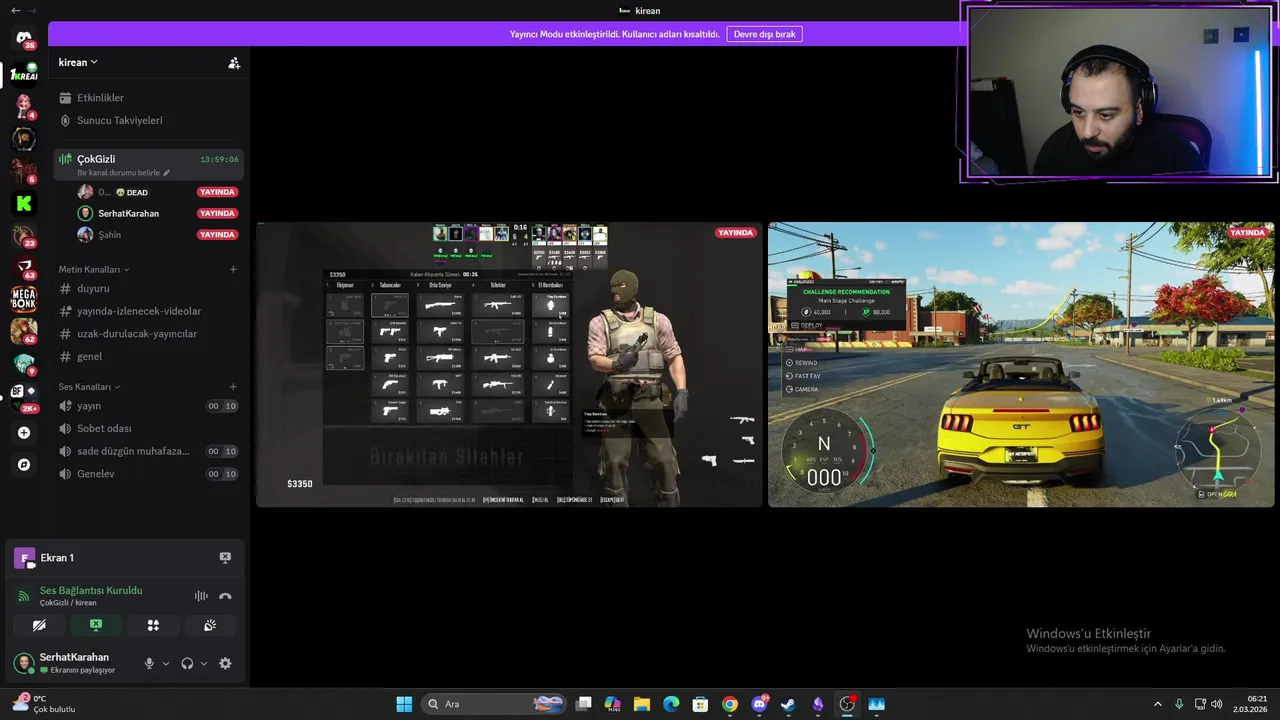Select the DEAD user in voice list

point(158,192)
